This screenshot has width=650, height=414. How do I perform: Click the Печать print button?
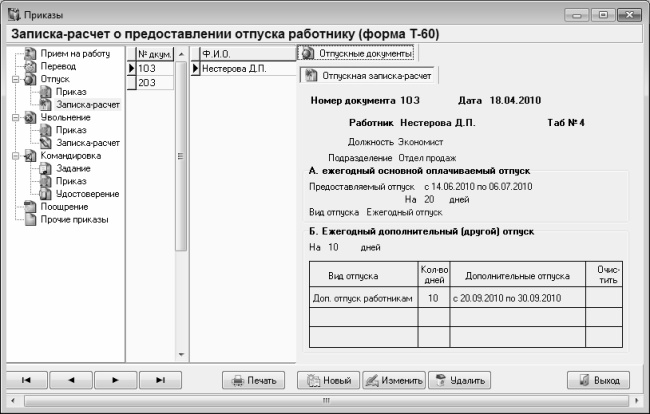pyautogui.click(x=254, y=380)
